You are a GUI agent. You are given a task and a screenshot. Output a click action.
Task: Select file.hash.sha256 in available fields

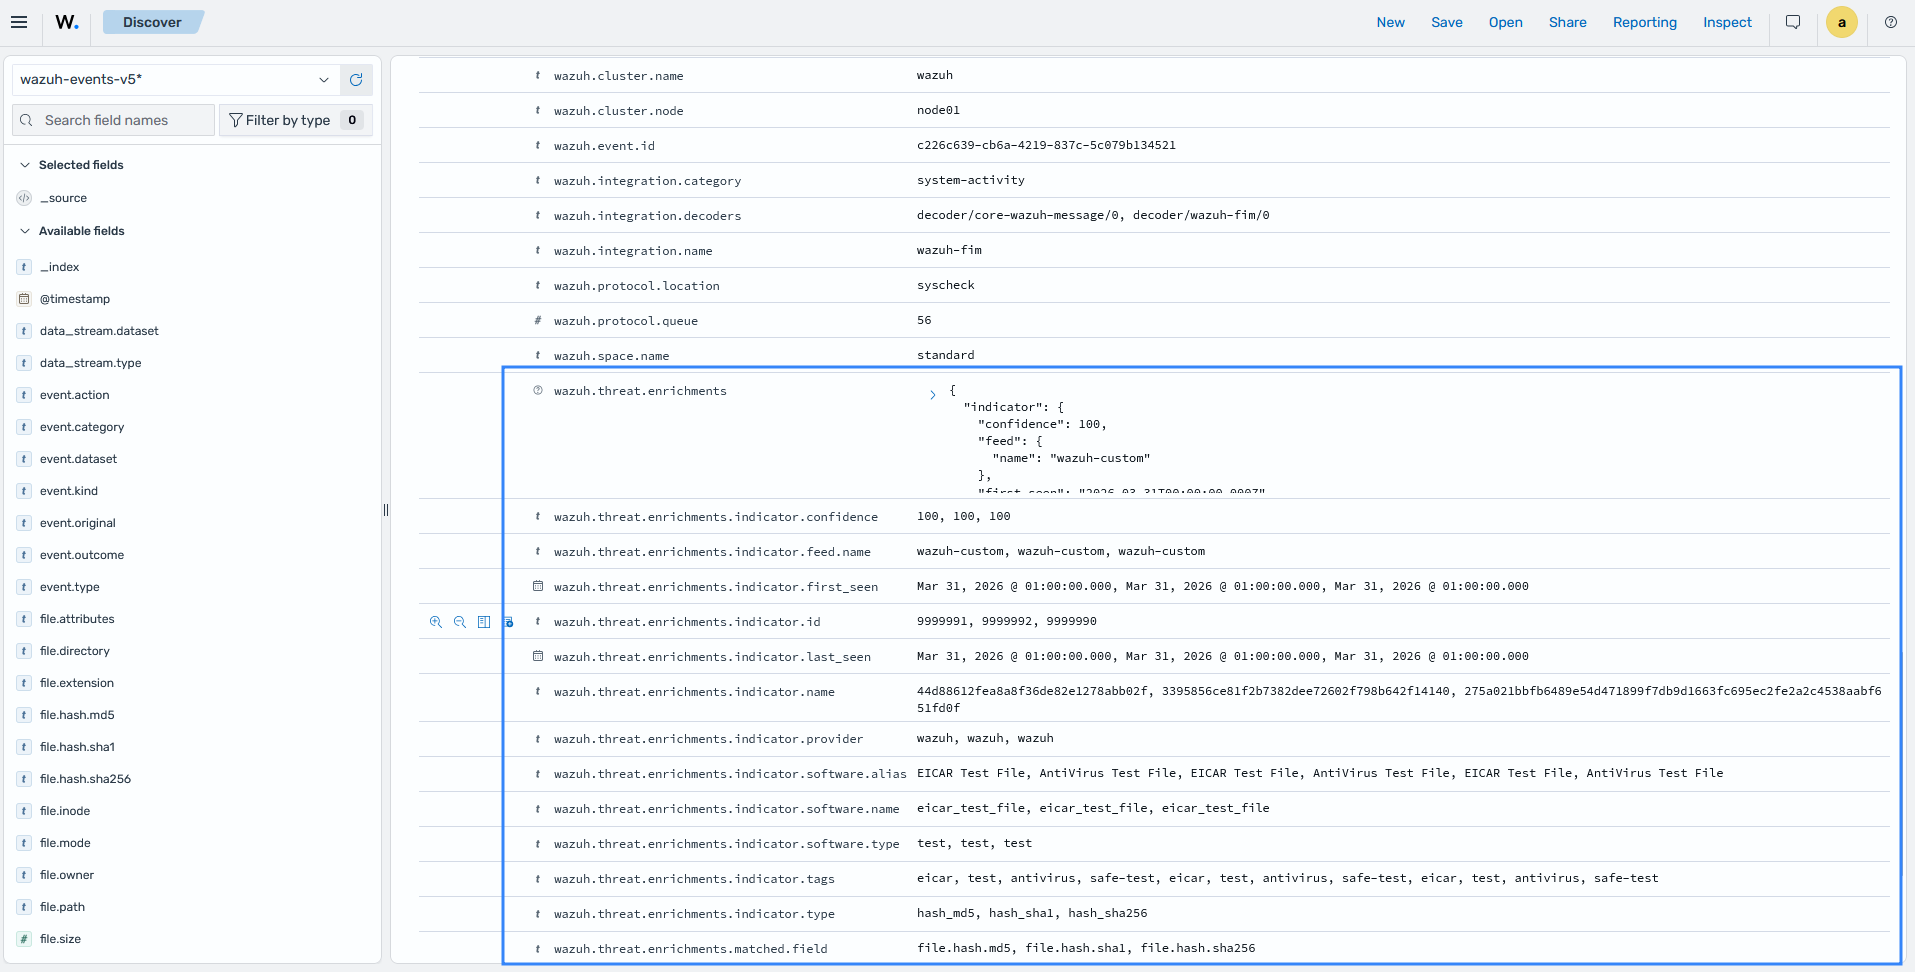coord(85,779)
